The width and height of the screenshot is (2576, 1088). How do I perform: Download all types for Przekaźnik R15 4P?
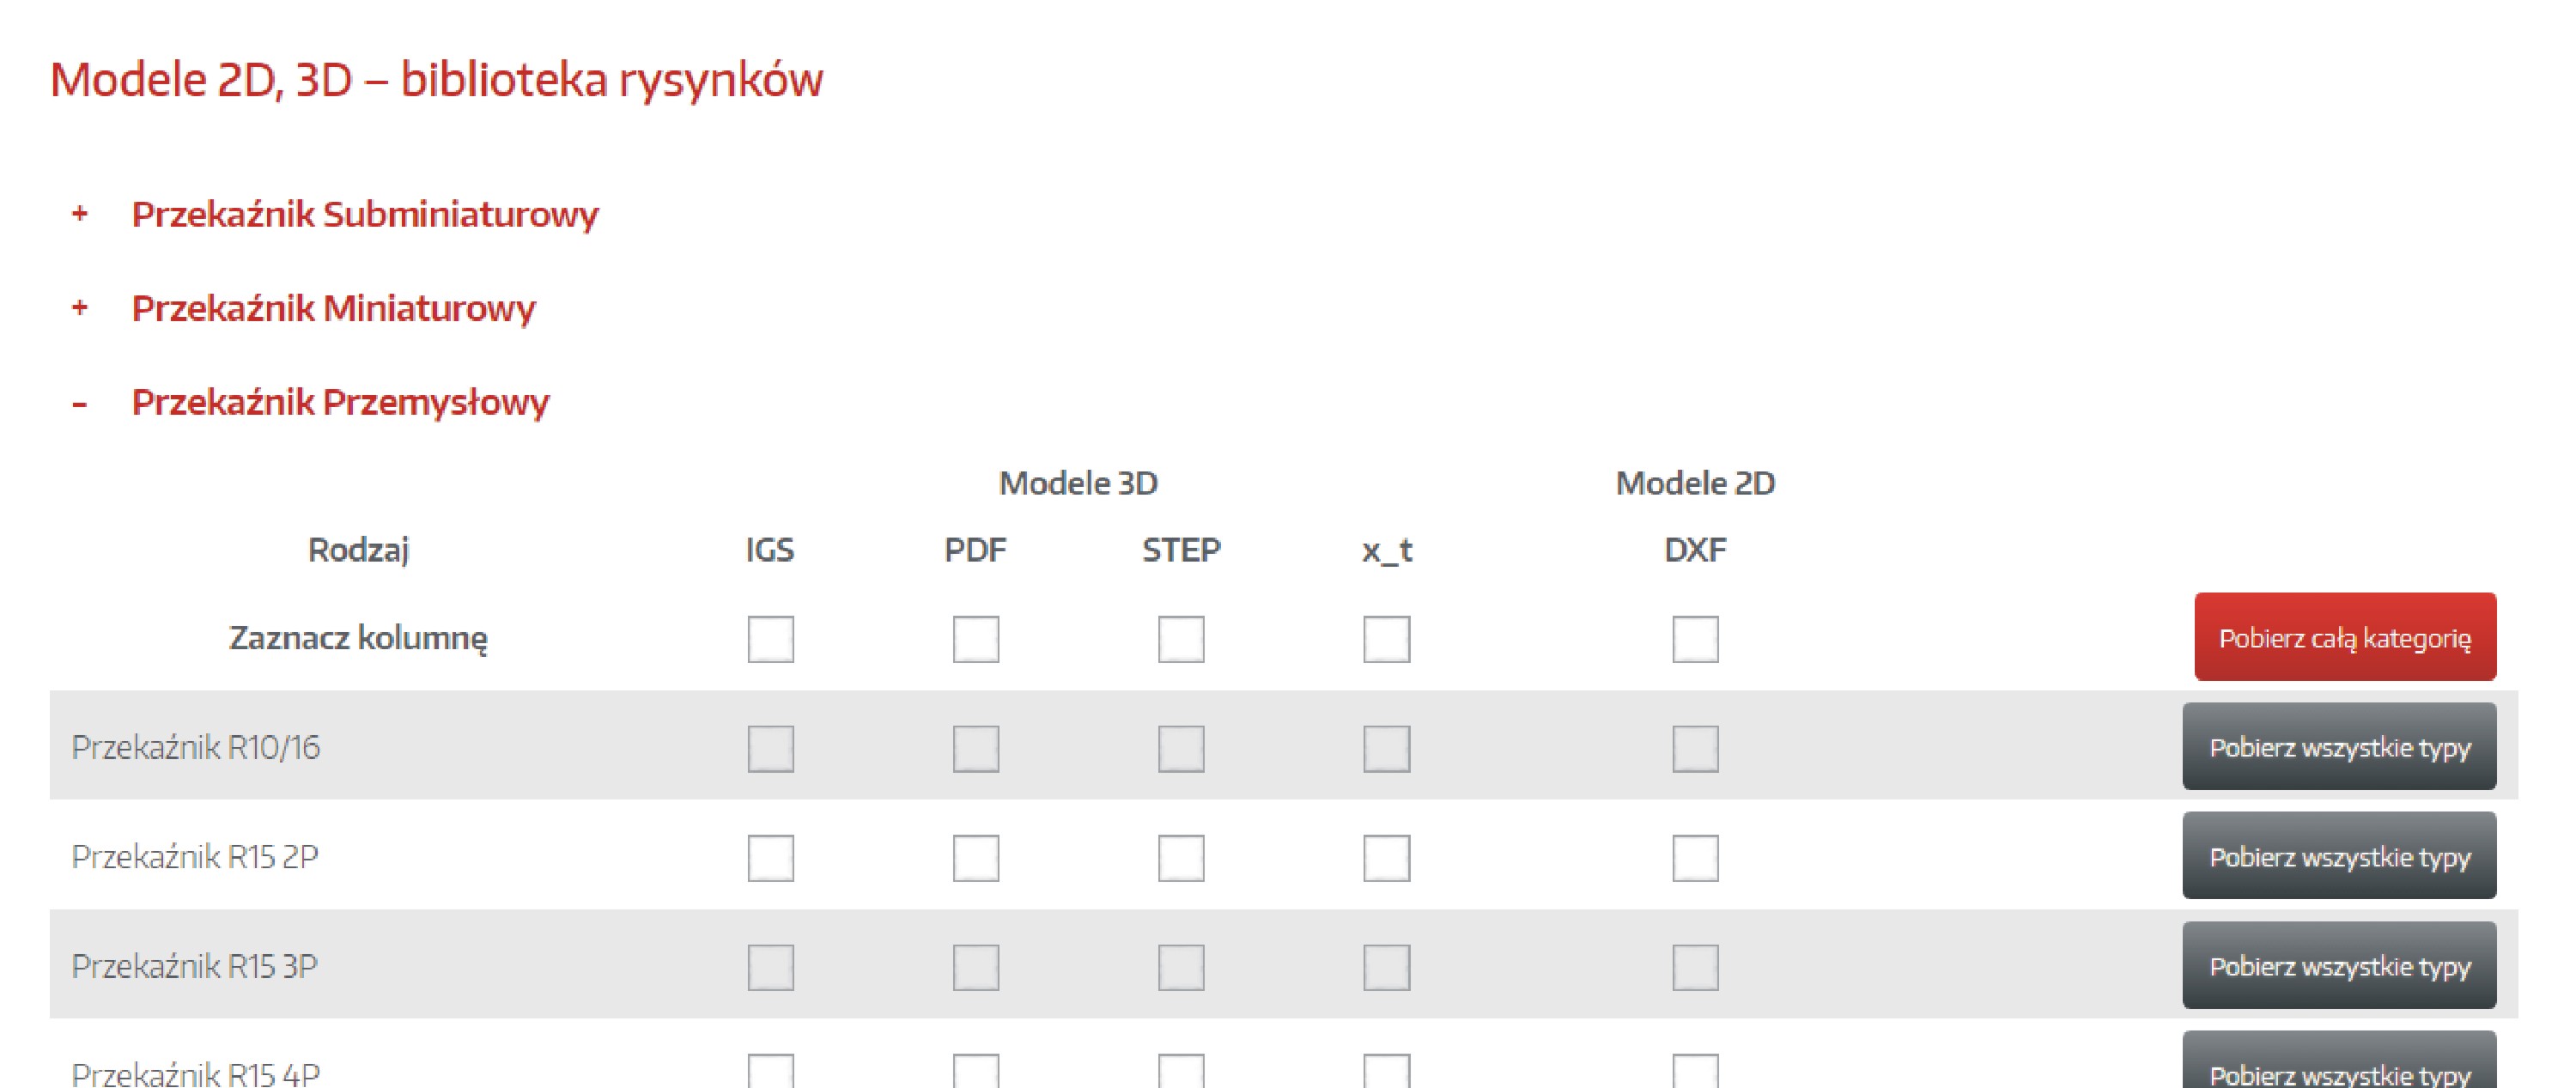(2339, 1066)
